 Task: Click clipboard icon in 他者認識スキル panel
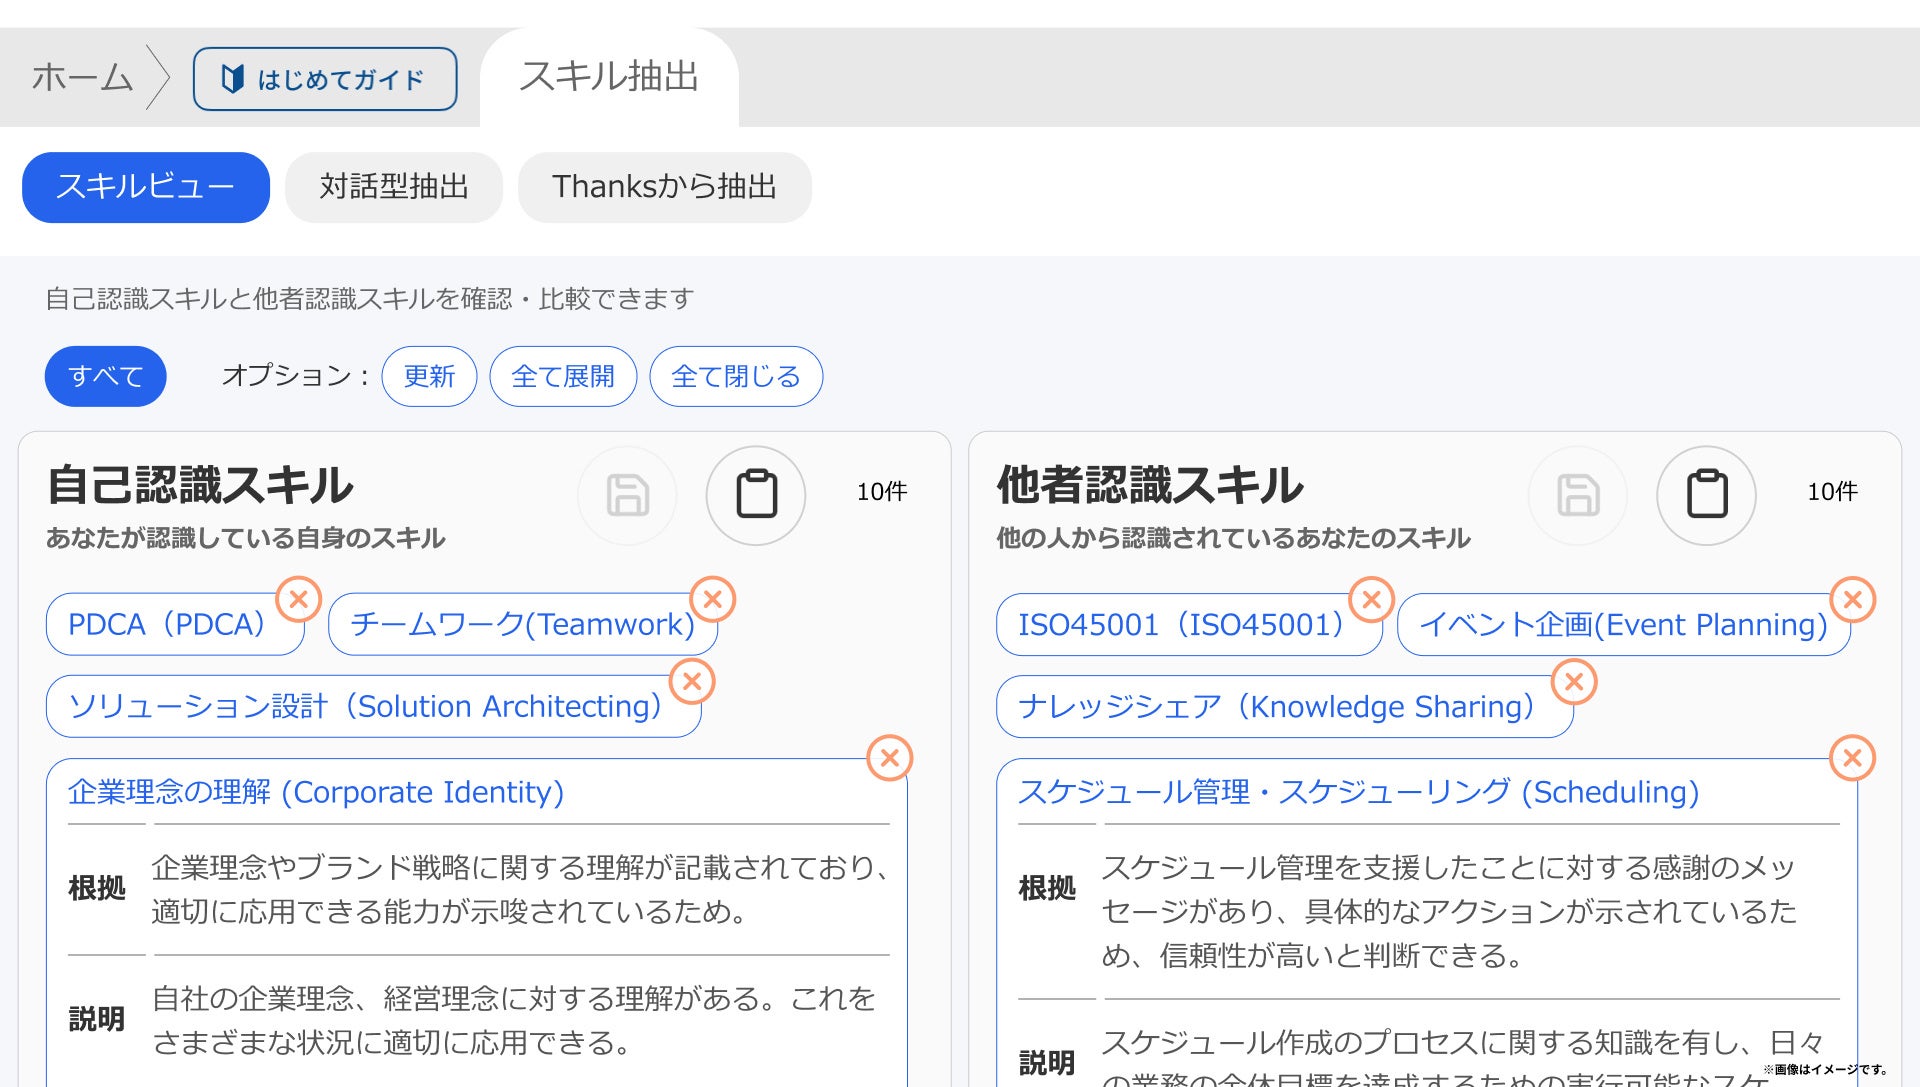point(1706,495)
